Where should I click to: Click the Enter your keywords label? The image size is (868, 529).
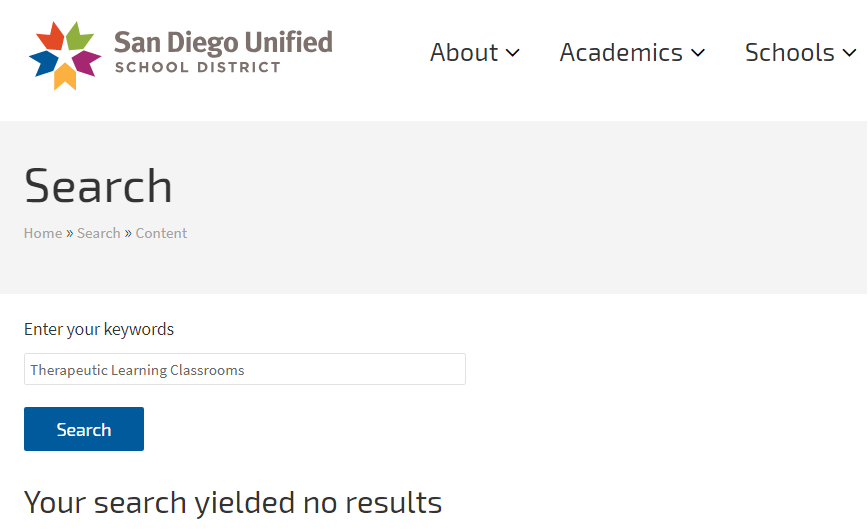coord(99,329)
